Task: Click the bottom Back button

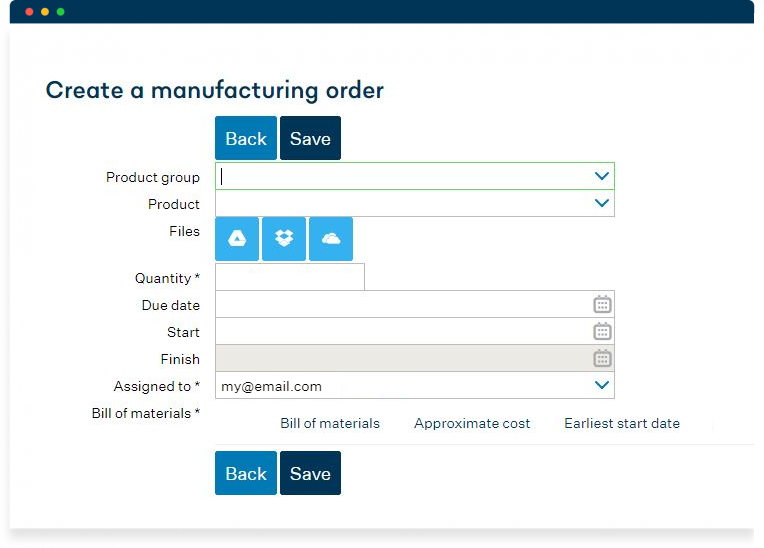Action: tap(246, 473)
